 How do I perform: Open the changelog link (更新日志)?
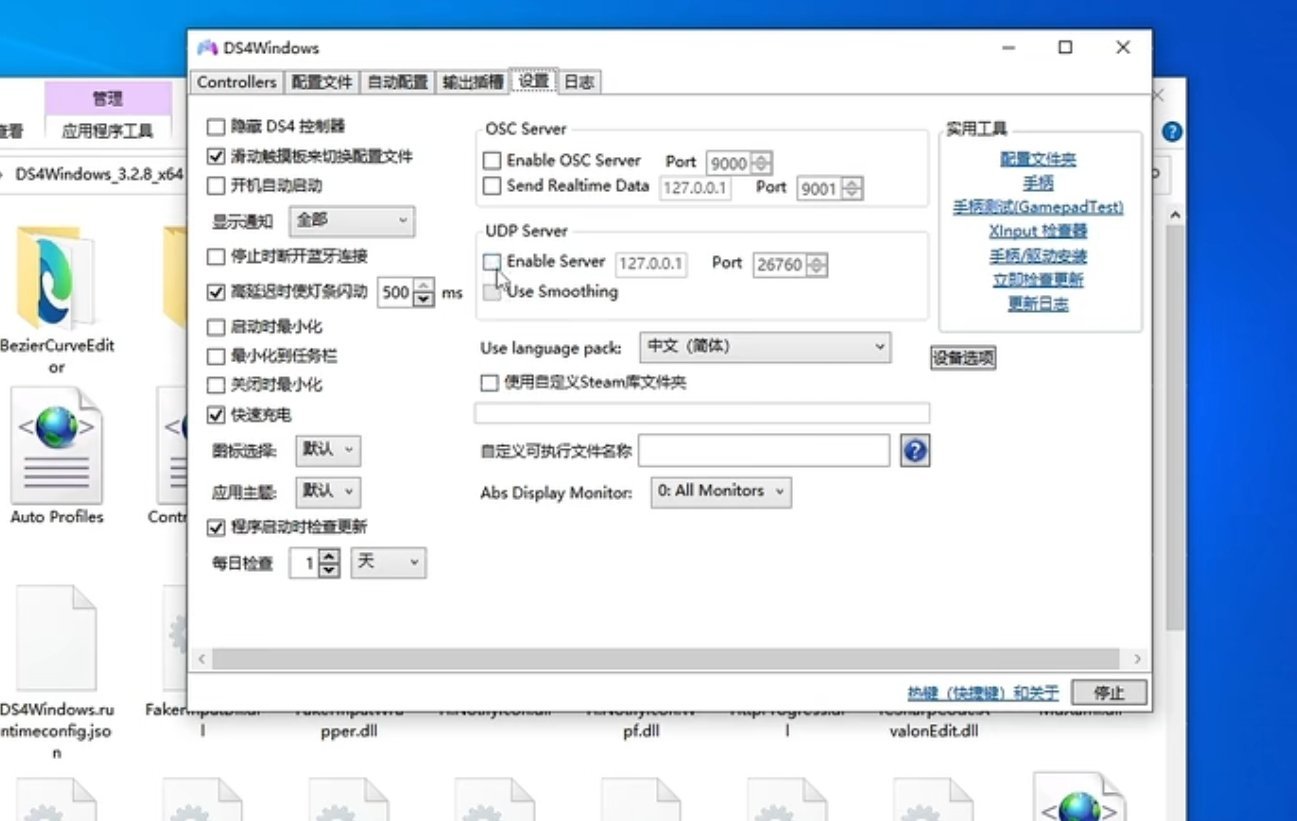coord(1038,304)
